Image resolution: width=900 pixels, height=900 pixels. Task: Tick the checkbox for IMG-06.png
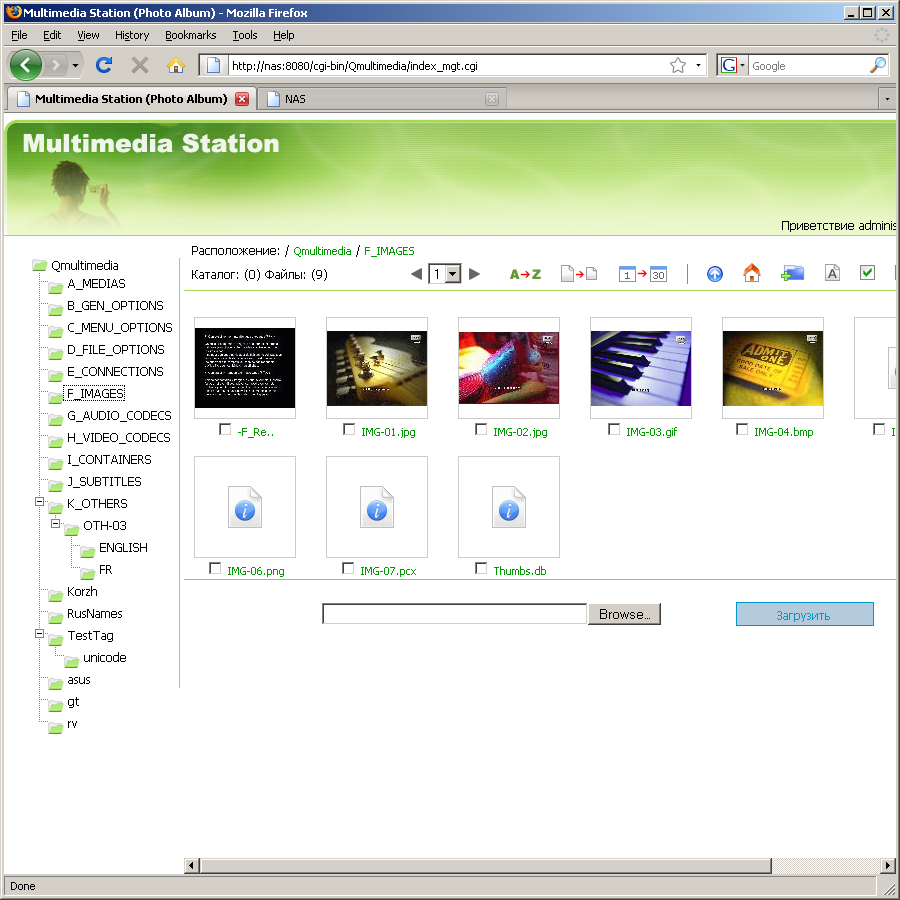click(215, 568)
